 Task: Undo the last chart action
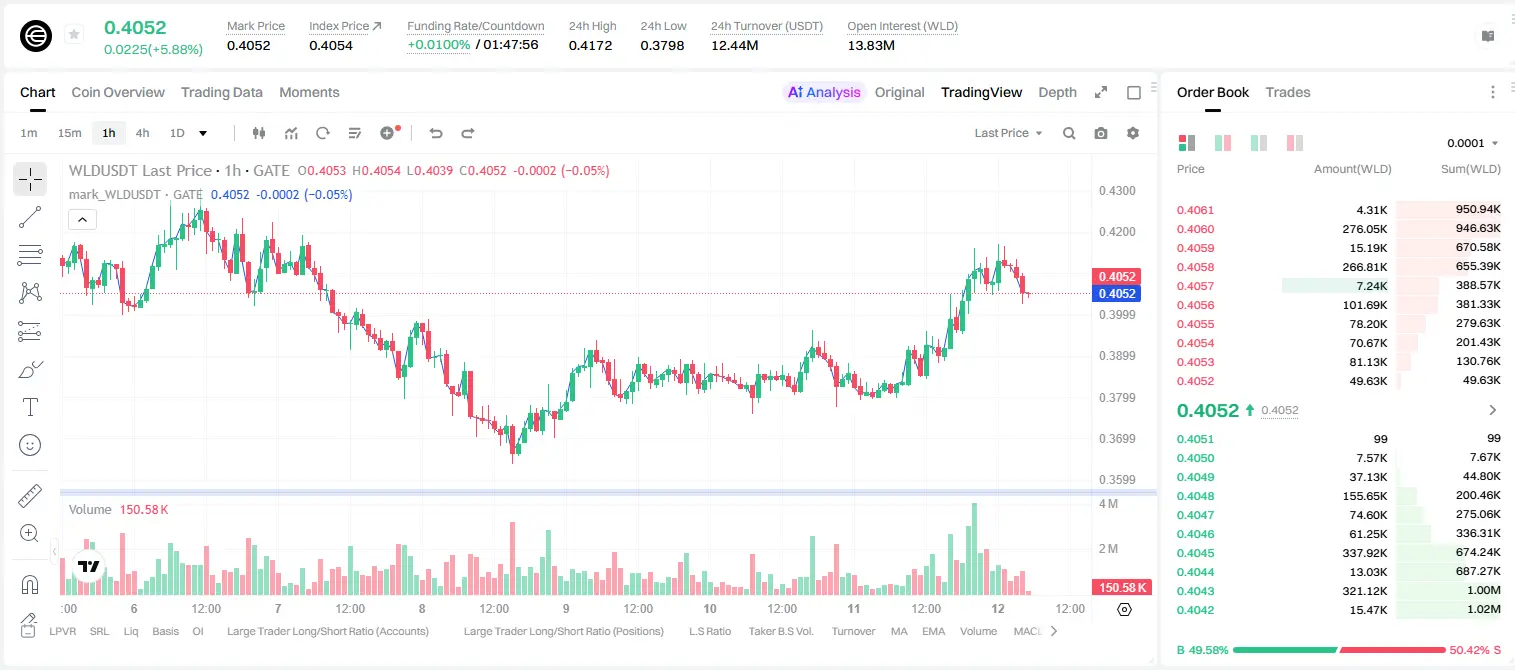coord(436,133)
